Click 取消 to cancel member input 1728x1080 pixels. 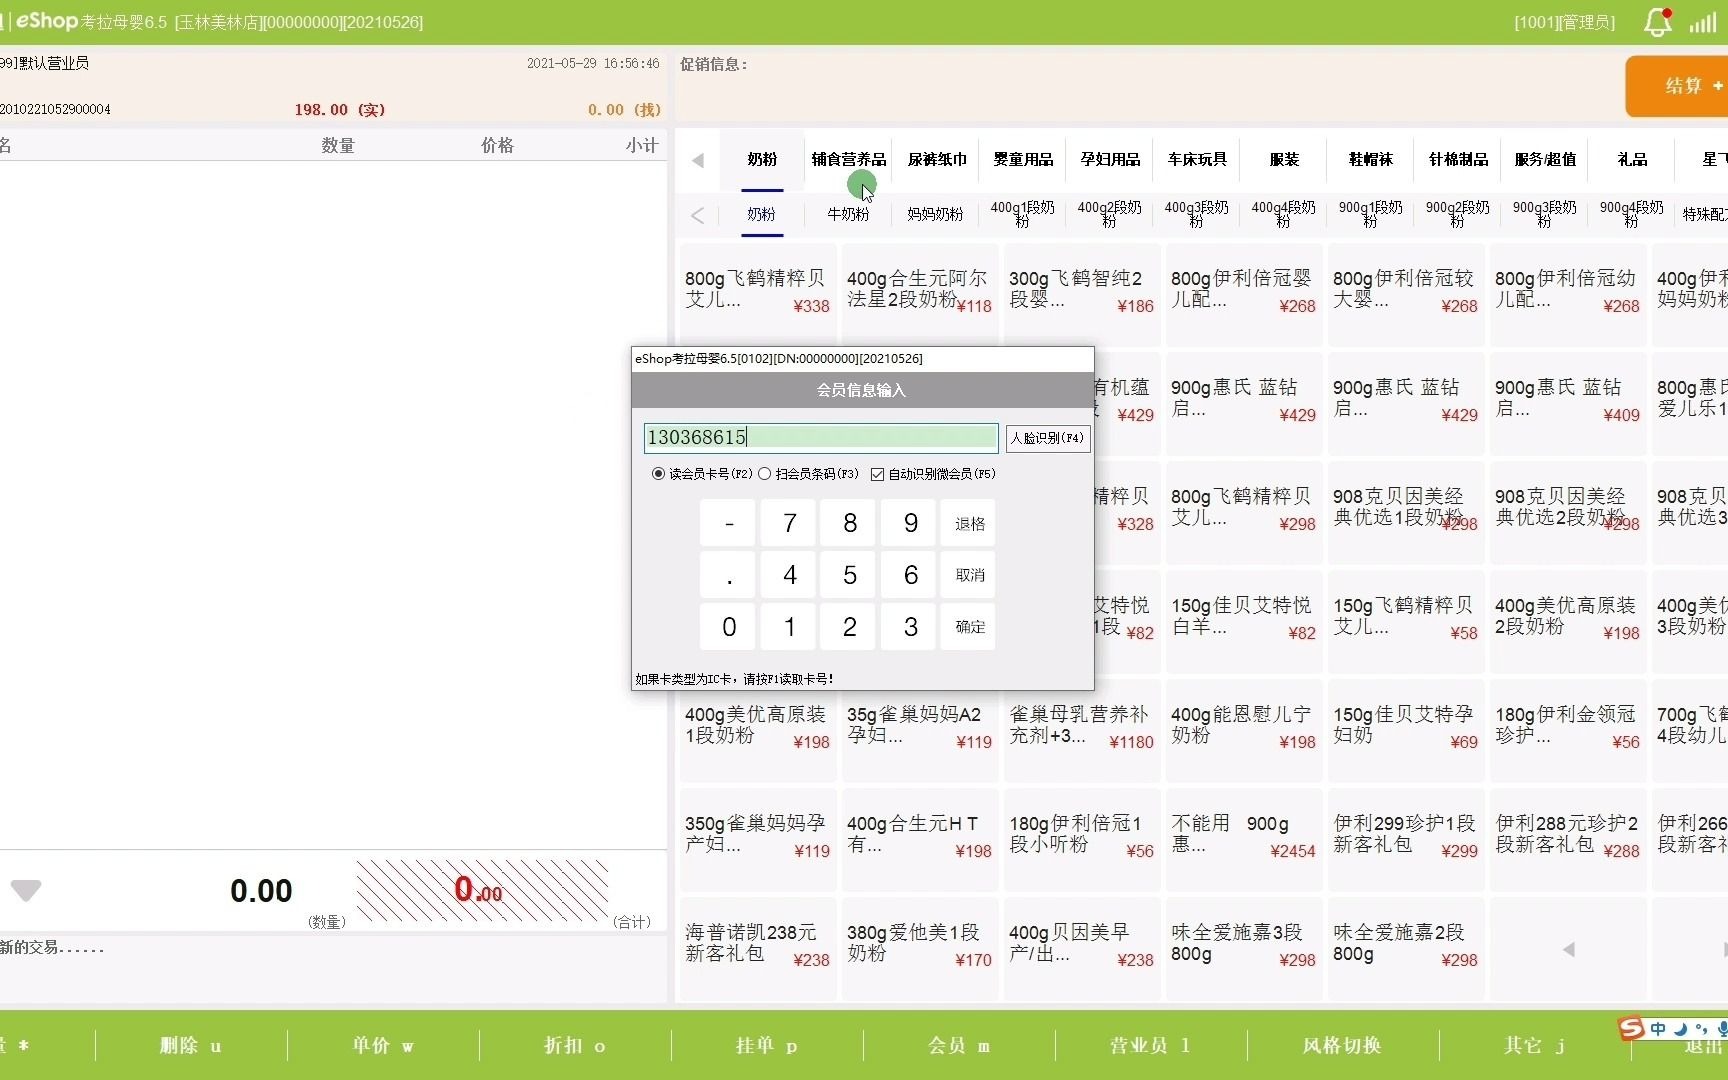click(969, 575)
